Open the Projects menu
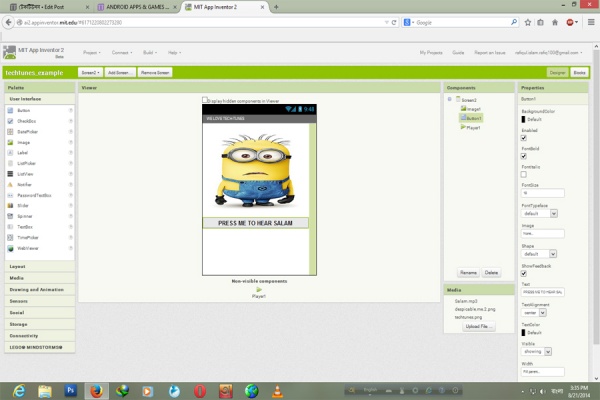 pyautogui.click(x=91, y=51)
